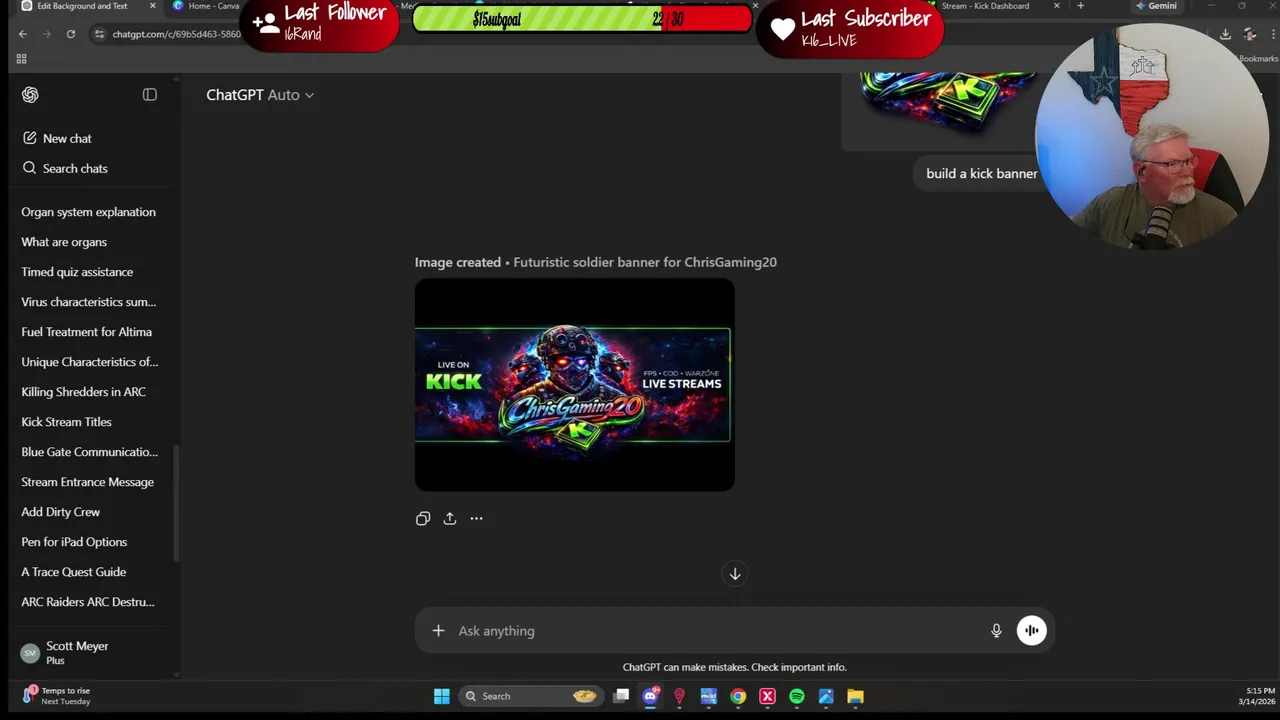The height and width of the screenshot is (720, 1280).
Task: Open chat 'Virus characteristics sum...'
Action: tap(88, 302)
